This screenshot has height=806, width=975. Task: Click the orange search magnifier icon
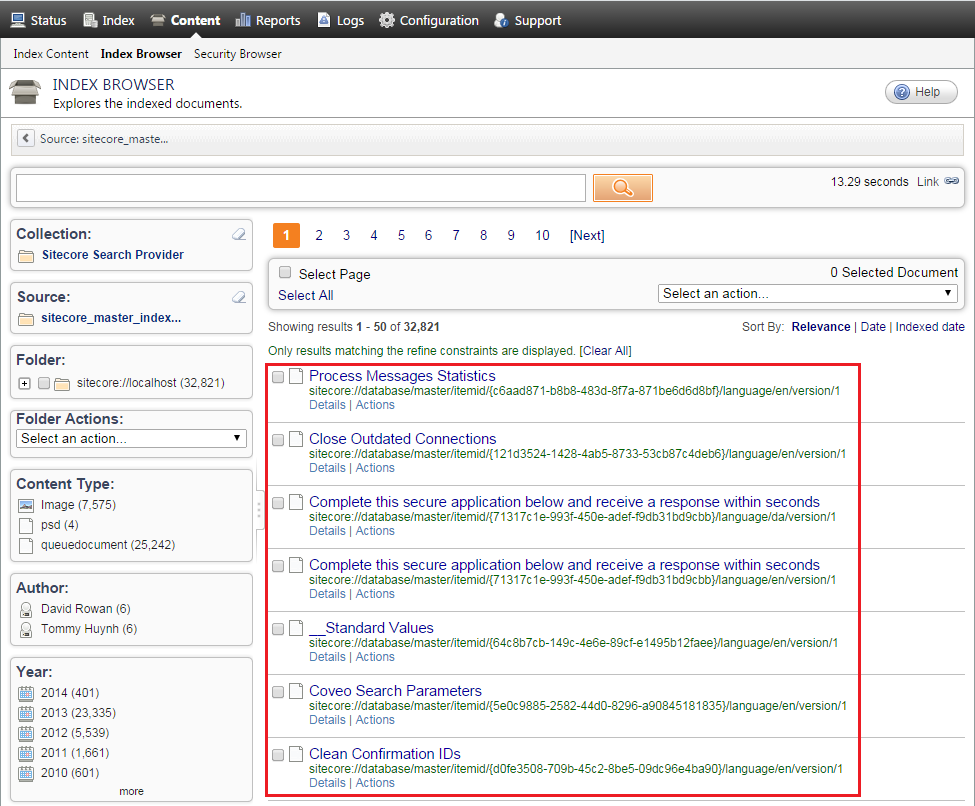622,187
